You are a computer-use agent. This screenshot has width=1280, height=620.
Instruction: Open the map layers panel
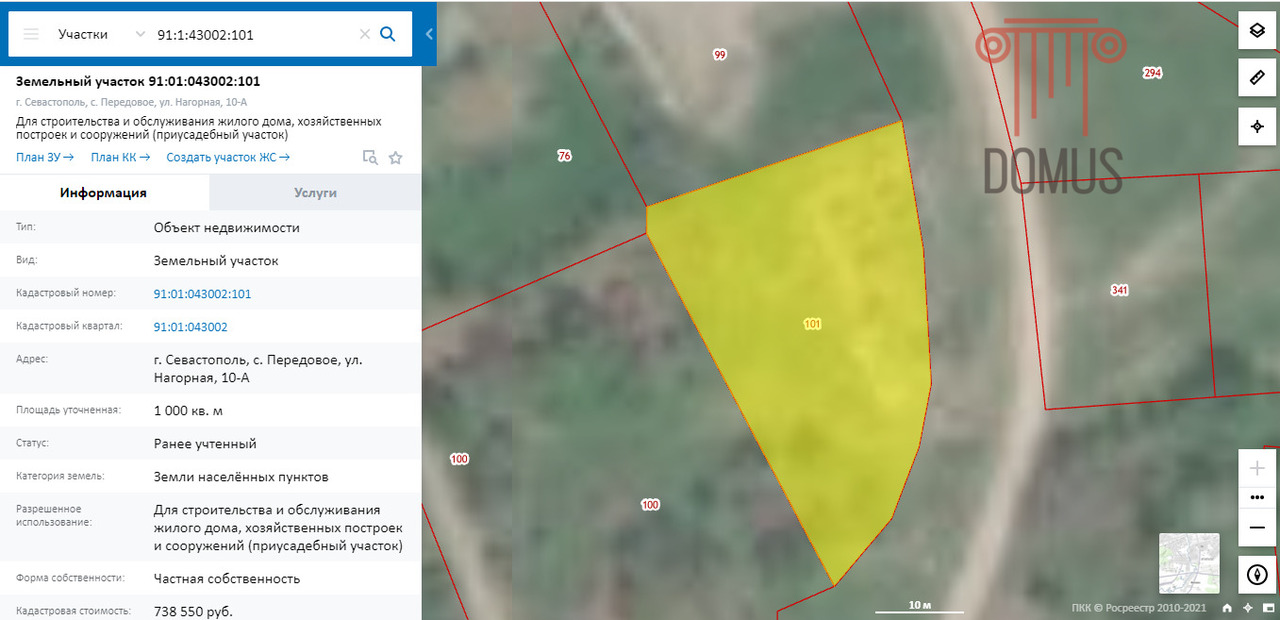(1257, 31)
